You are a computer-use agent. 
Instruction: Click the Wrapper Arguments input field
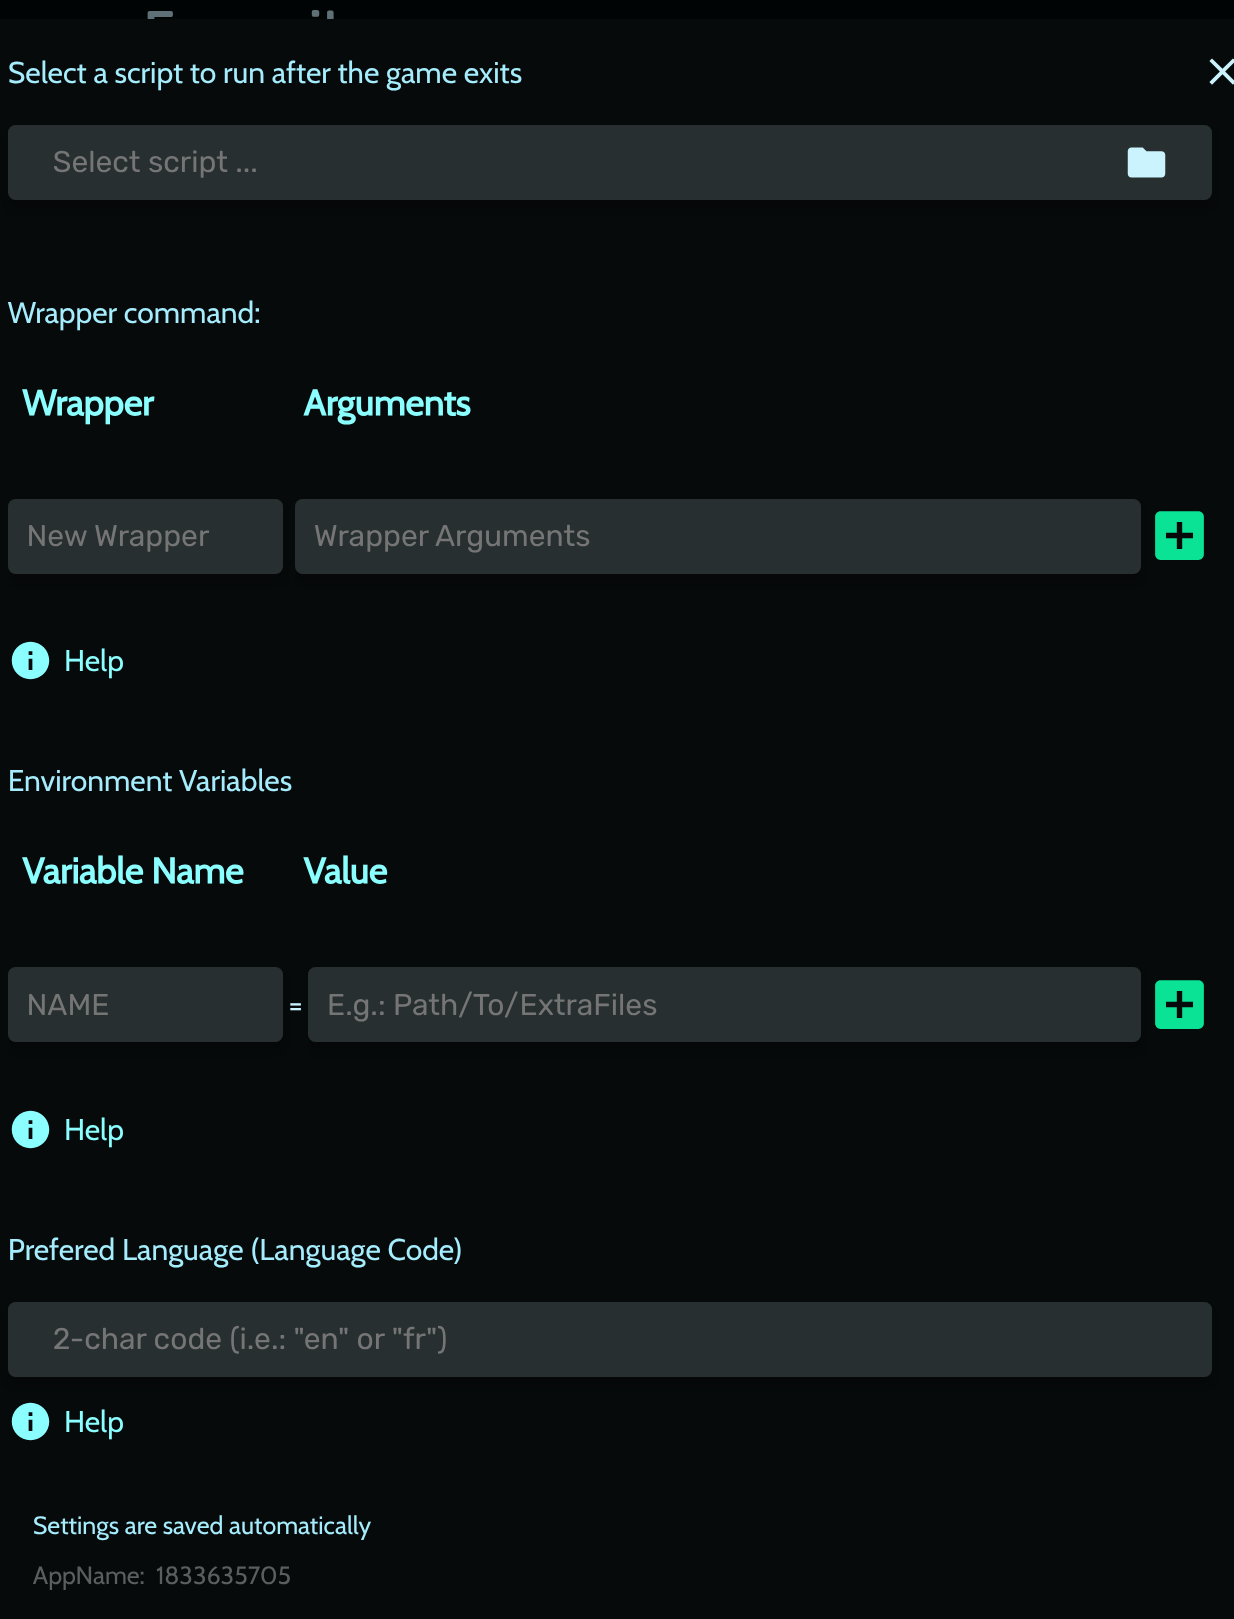point(717,537)
